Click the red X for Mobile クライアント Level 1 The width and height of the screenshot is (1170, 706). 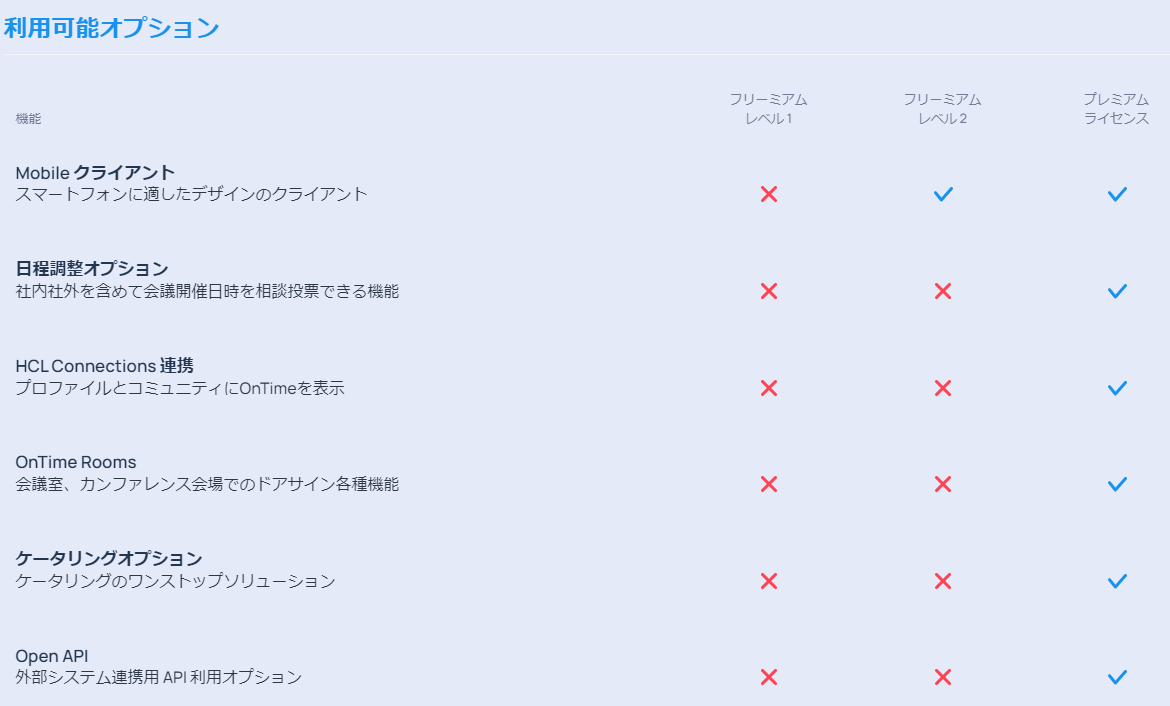769,194
